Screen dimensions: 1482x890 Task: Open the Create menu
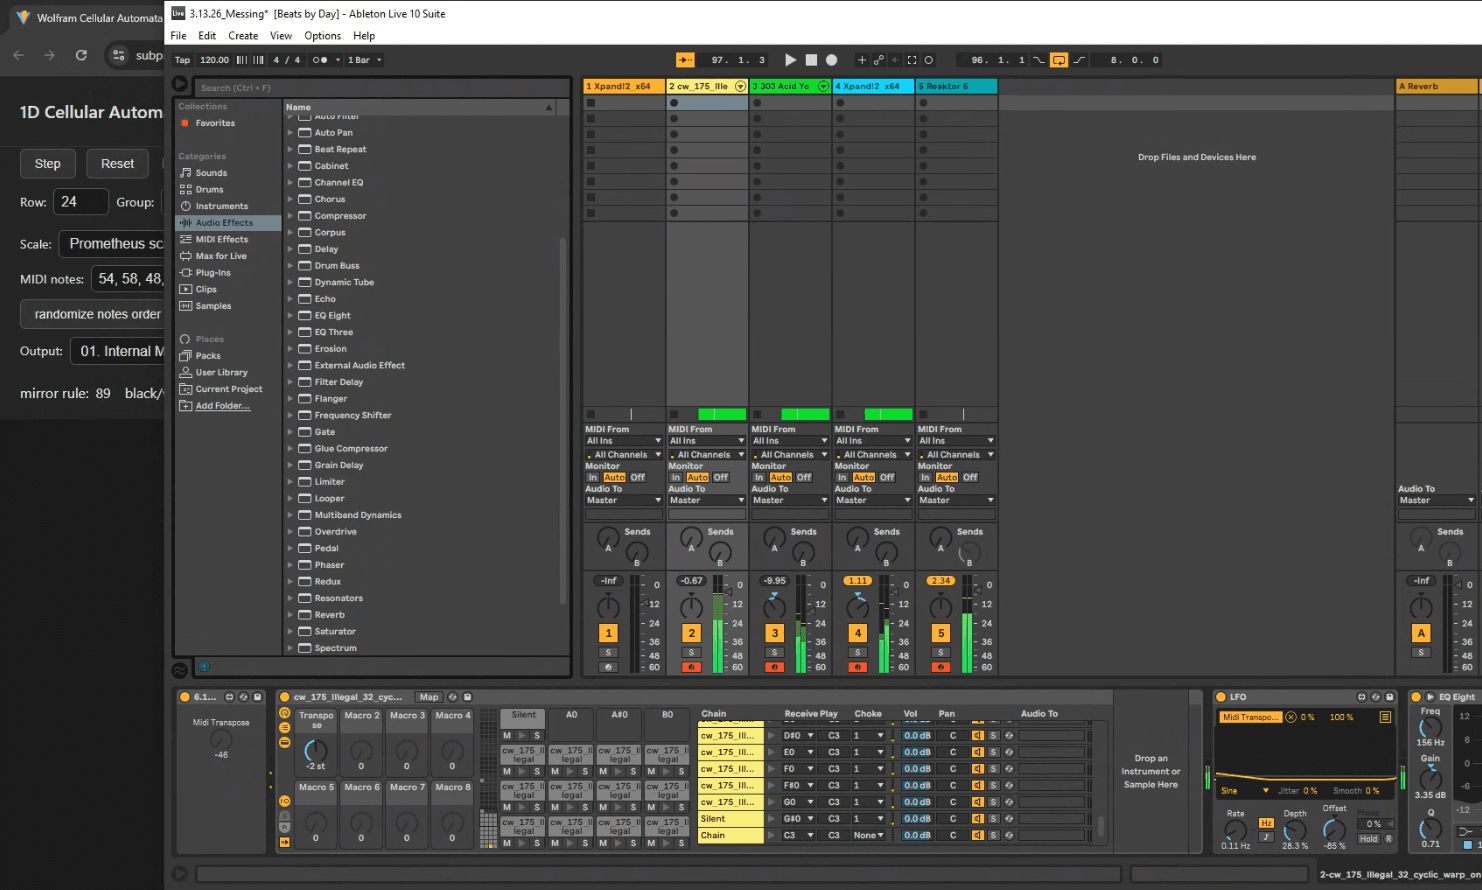coord(243,35)
